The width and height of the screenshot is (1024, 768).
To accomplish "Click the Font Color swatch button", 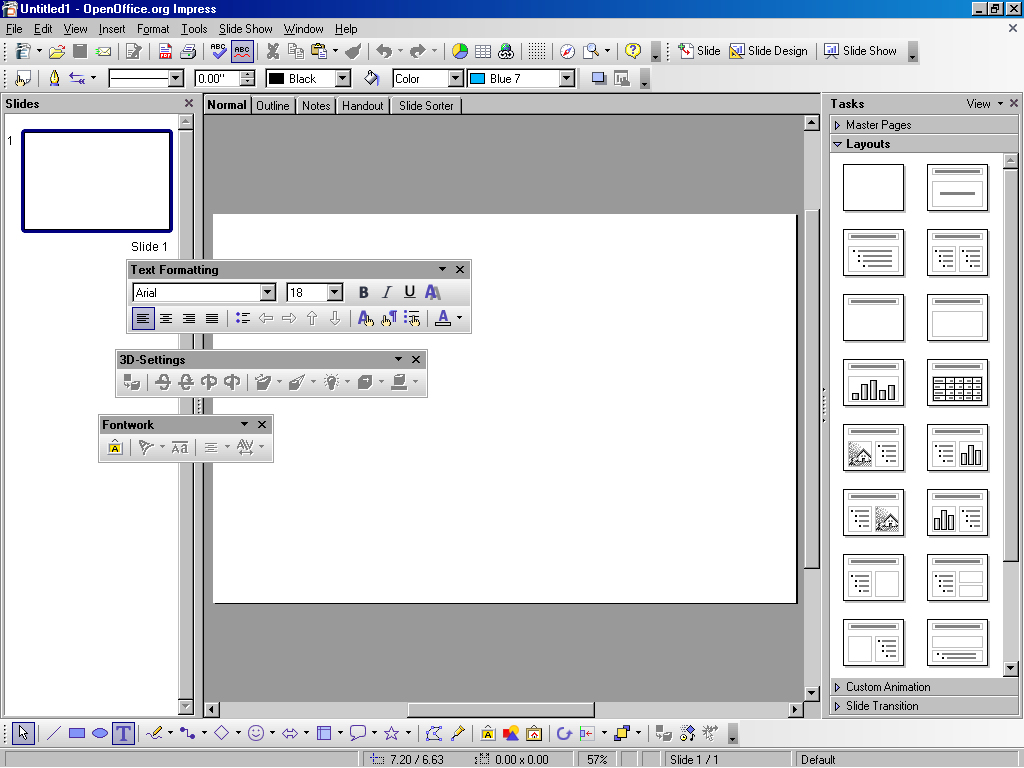I will tap(443, 318).
